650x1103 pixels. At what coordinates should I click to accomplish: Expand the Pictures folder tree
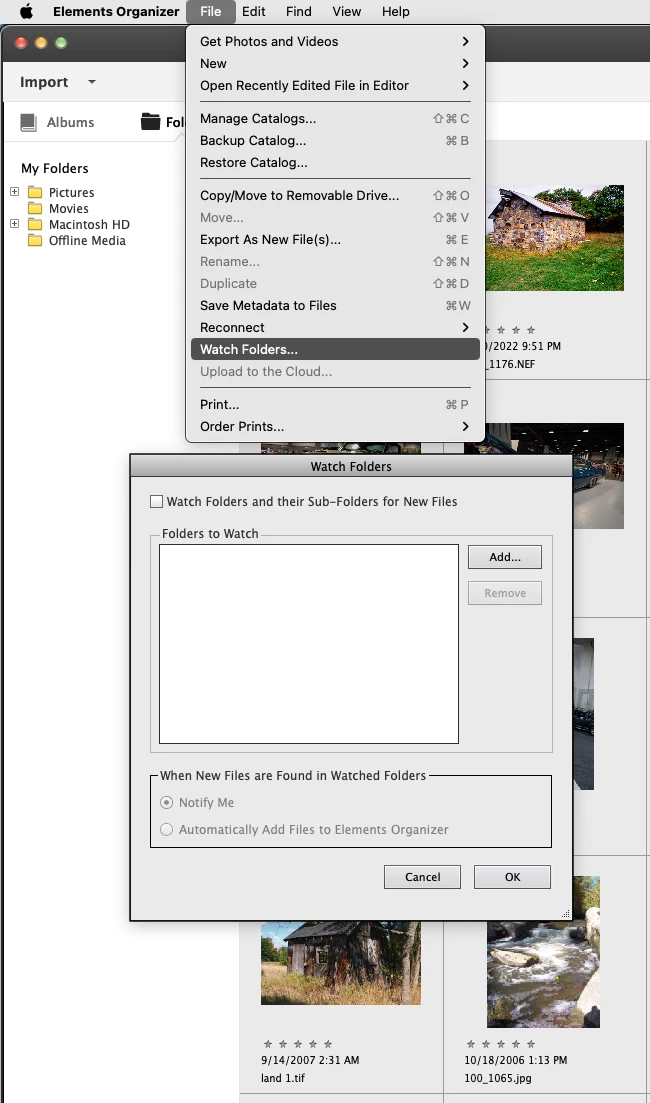(14, 191)
